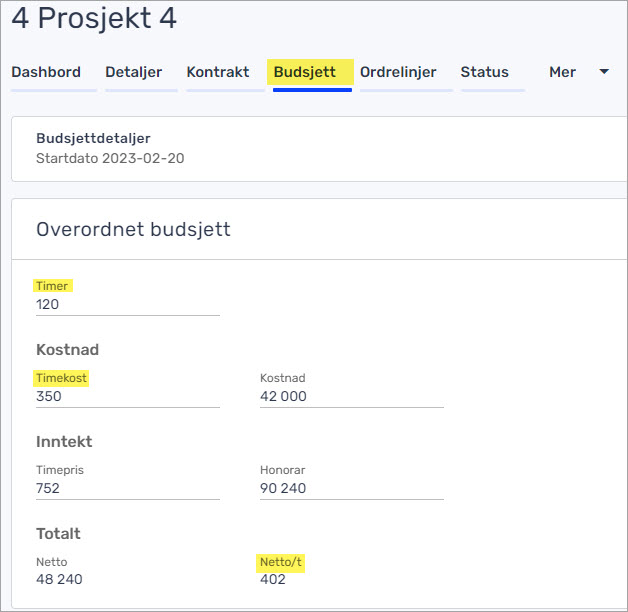Select the Netto value 48 240
The width and height of the screenshot is (628, 612).
59,580
